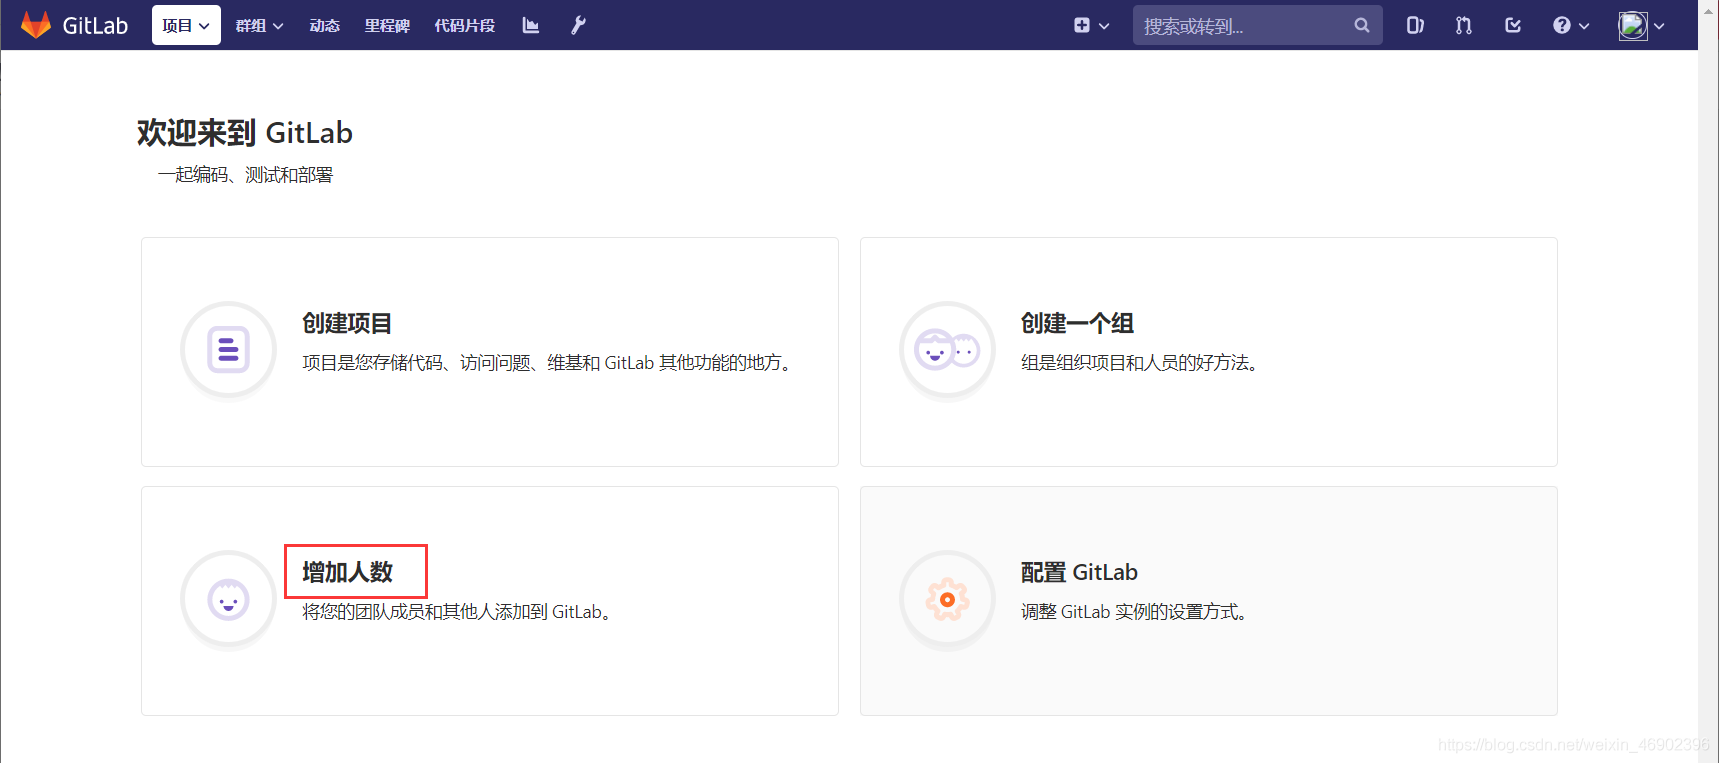1719x763 pixels.
Task: Go to the 动态 activity page
Action: [325, 25]
